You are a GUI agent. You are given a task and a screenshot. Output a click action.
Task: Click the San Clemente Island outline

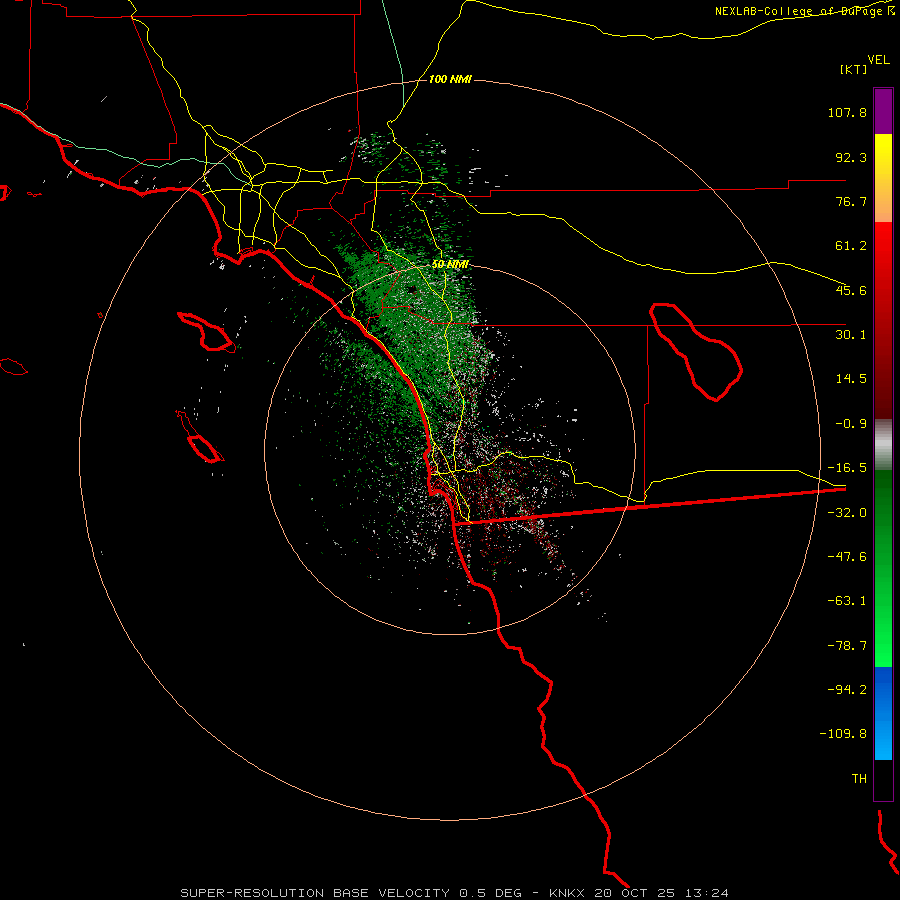point(199,436)
